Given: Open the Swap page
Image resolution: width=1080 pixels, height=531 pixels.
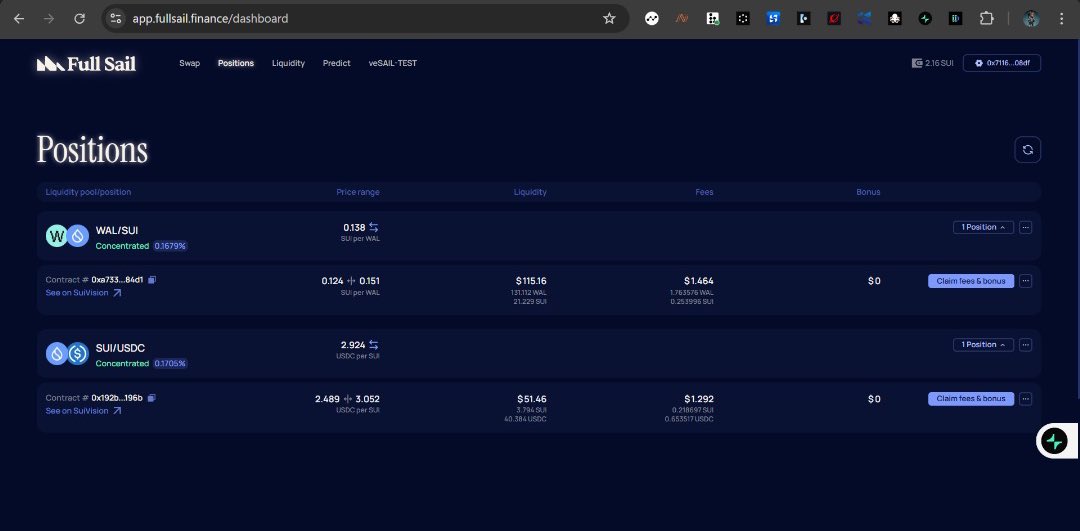Looking at the screenshot, I should click(x=189, y=63).
